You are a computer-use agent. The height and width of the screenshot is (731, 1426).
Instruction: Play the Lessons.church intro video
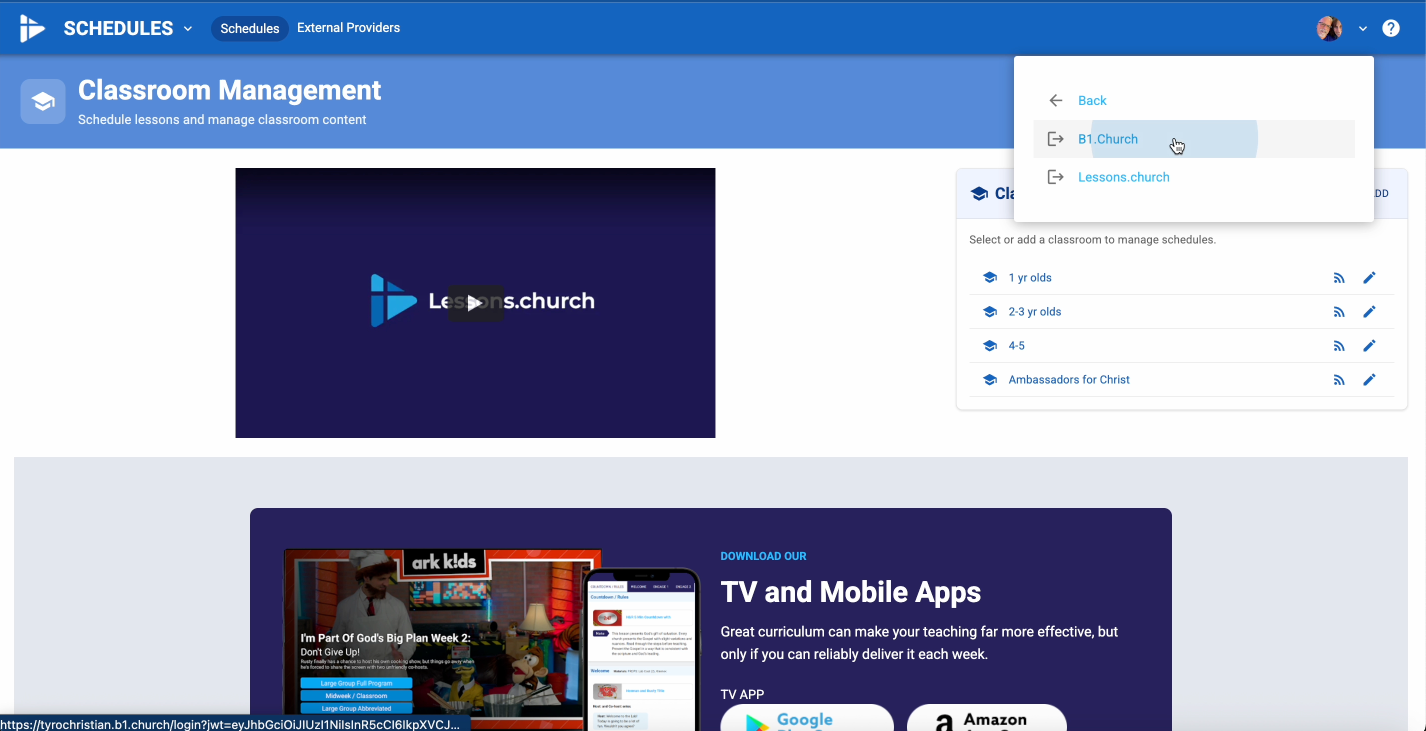[475, 303]
